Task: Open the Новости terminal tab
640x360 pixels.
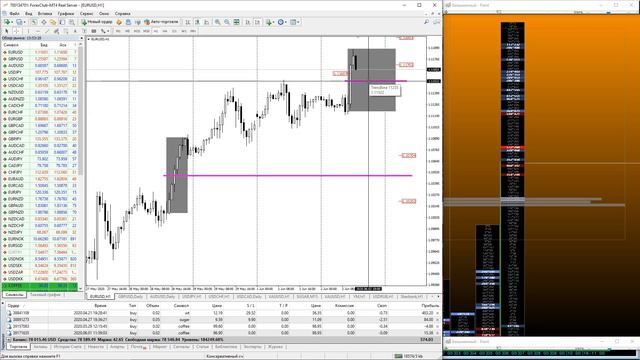Action: pos(96,347)
